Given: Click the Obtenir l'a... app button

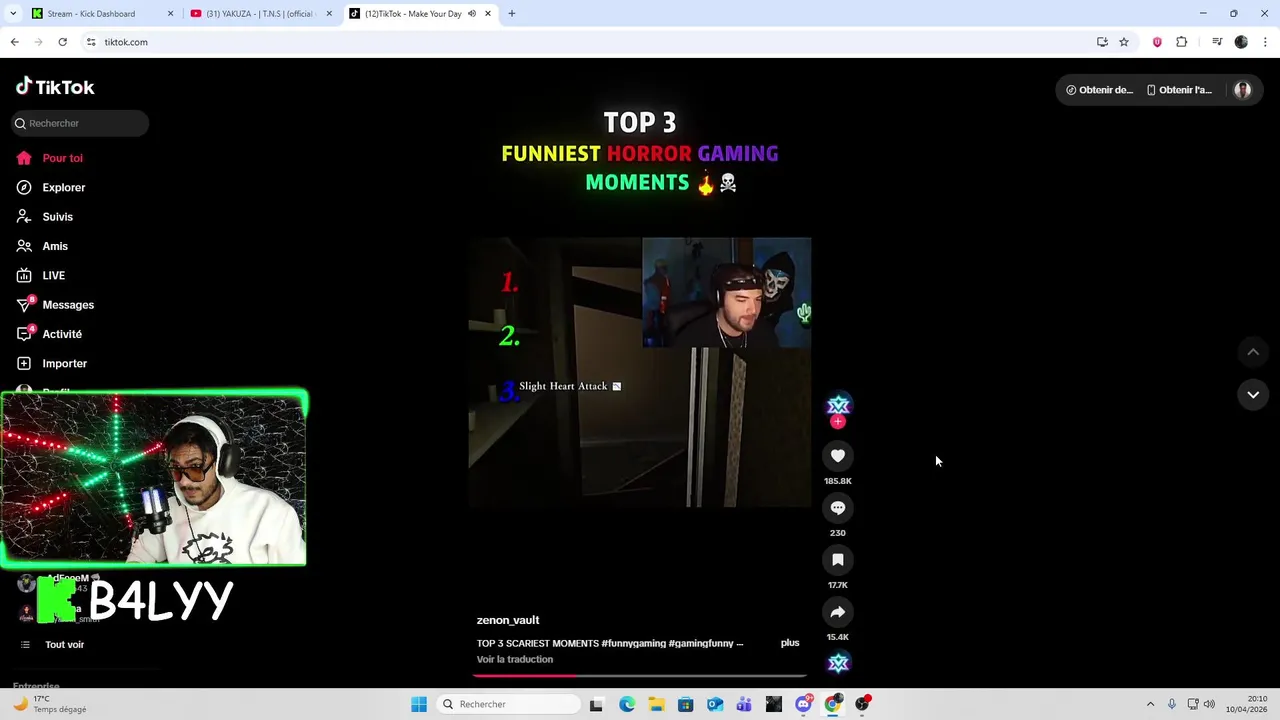Looking at the screenshot, I should [x=1179, y=90].
